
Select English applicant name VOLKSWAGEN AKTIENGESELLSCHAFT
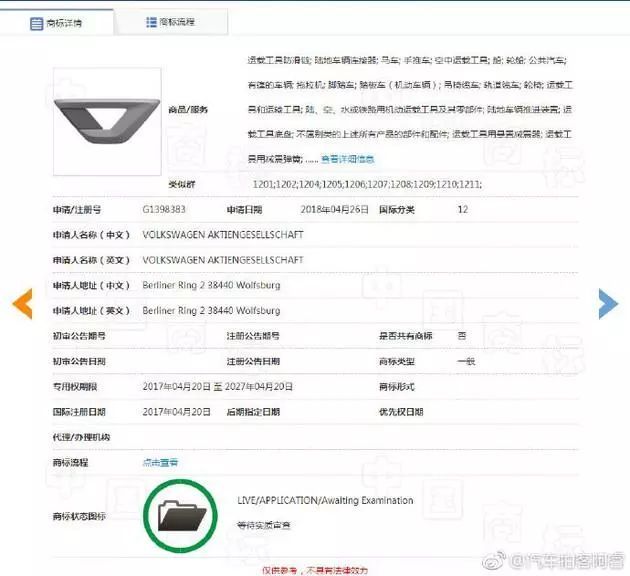pos(223,260)
